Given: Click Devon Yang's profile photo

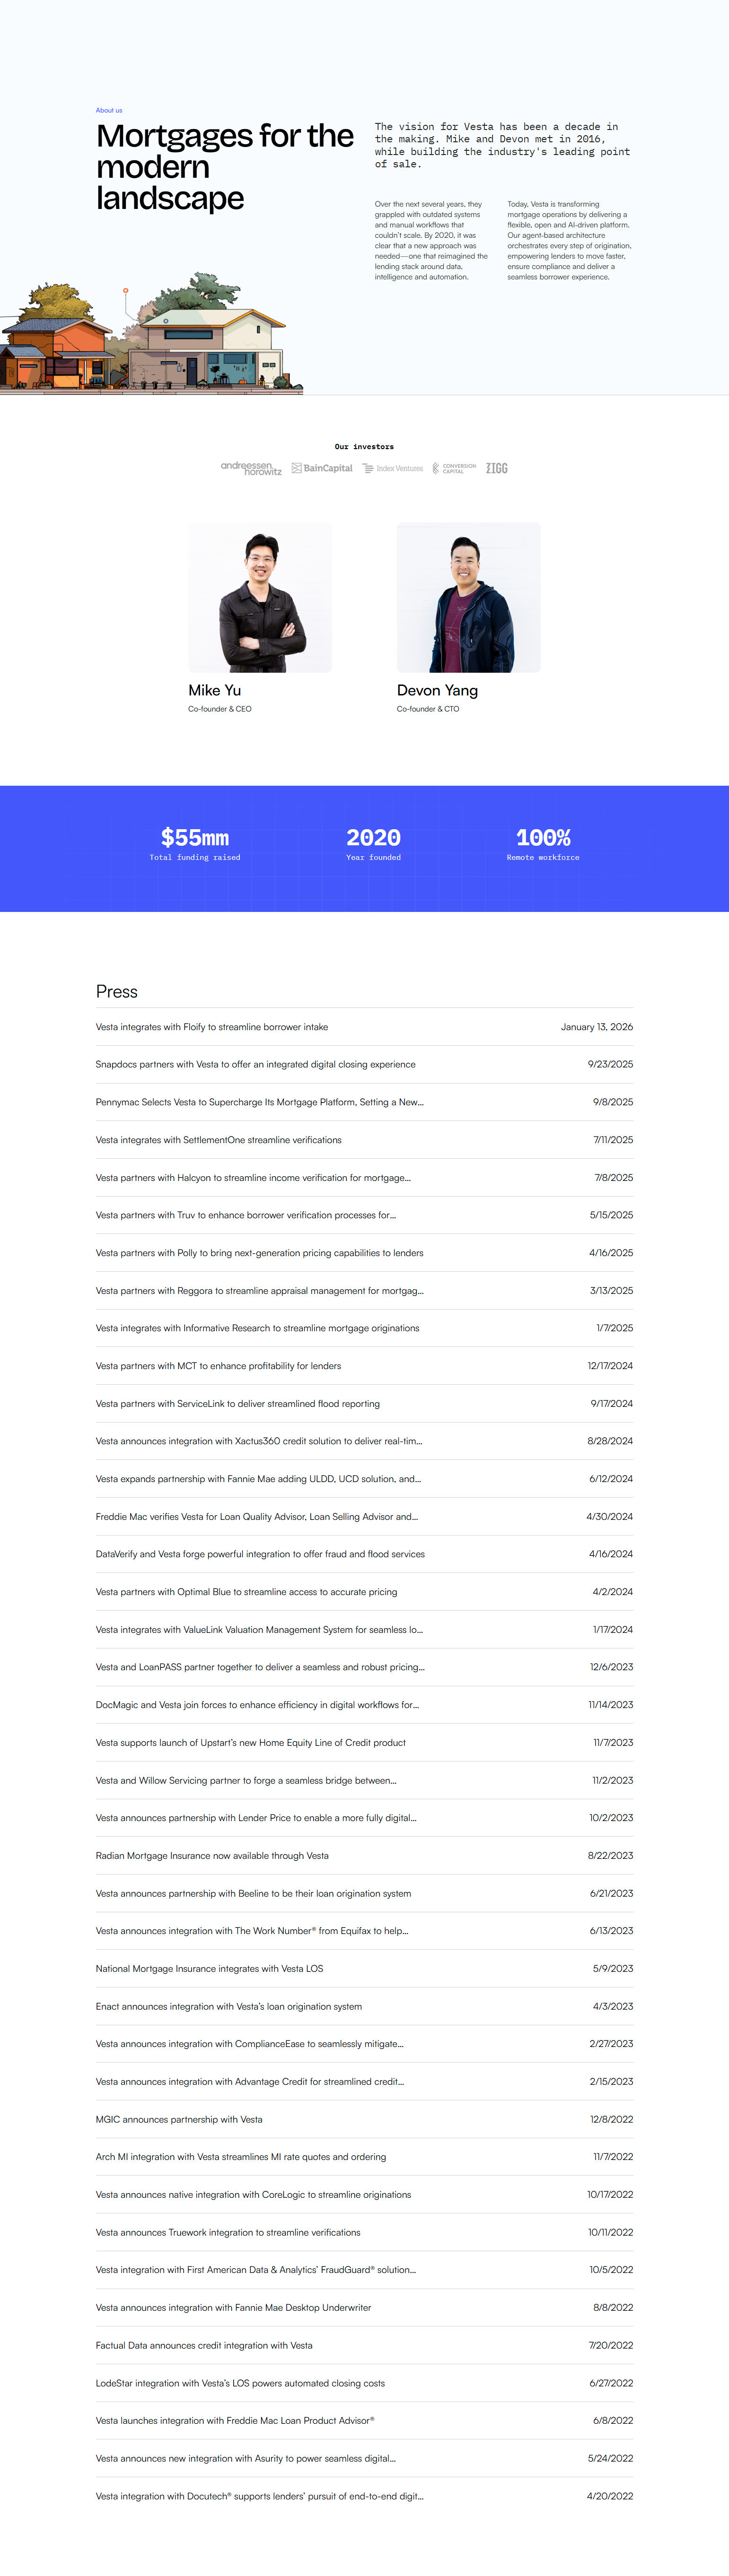Looking at the screenshot, I should point(468,597).
